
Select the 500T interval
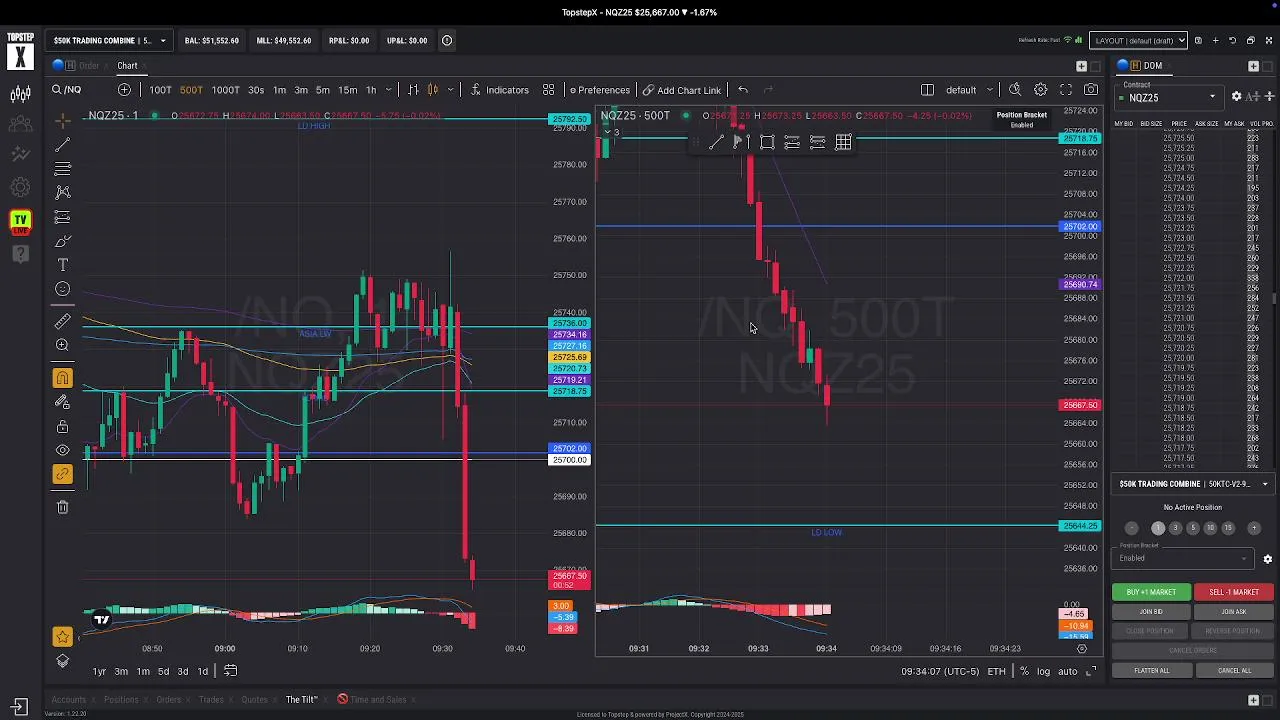click(191, 90)
